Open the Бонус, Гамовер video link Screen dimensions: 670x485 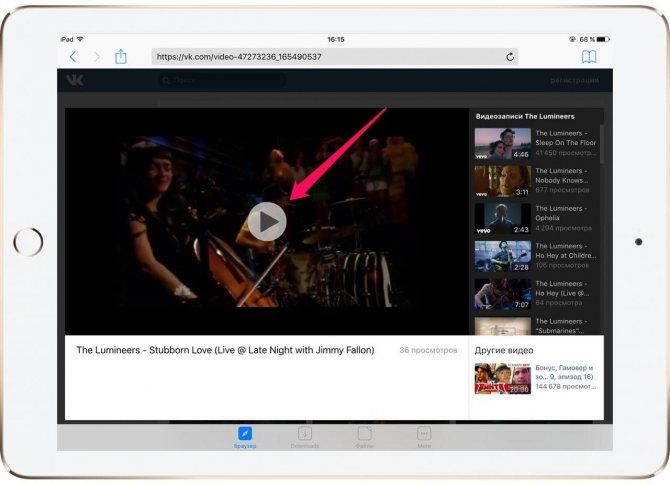[564, 372]
